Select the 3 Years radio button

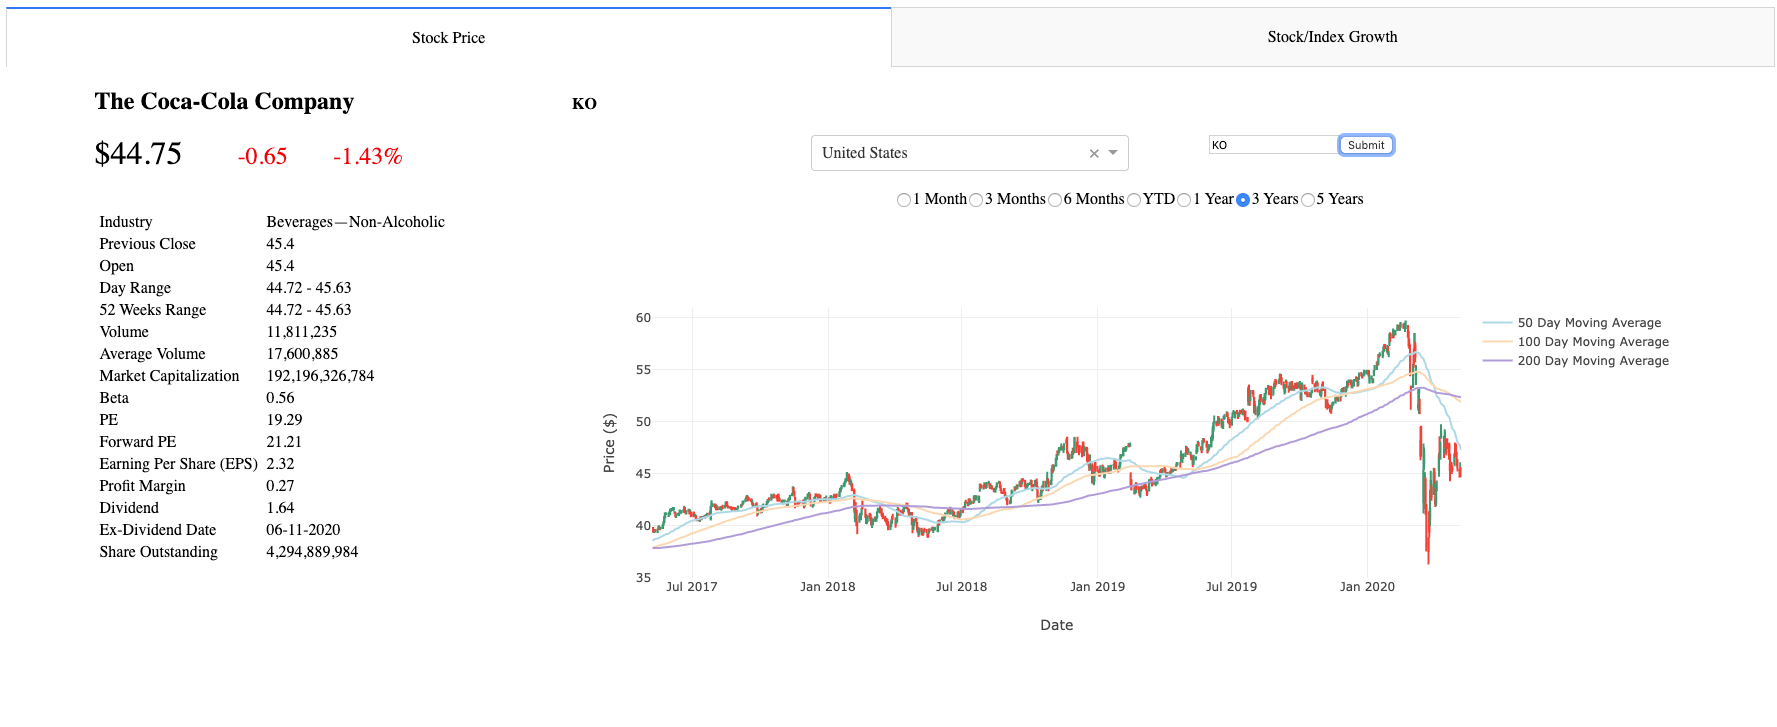tap(1243, 200)
